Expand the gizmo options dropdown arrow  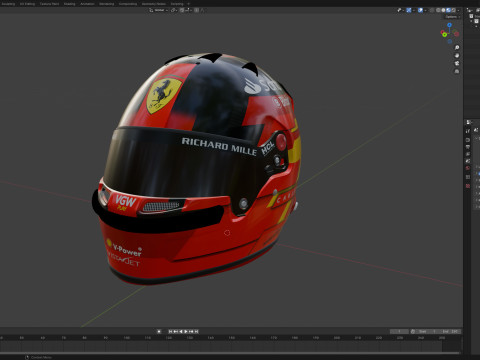(414, 10)
